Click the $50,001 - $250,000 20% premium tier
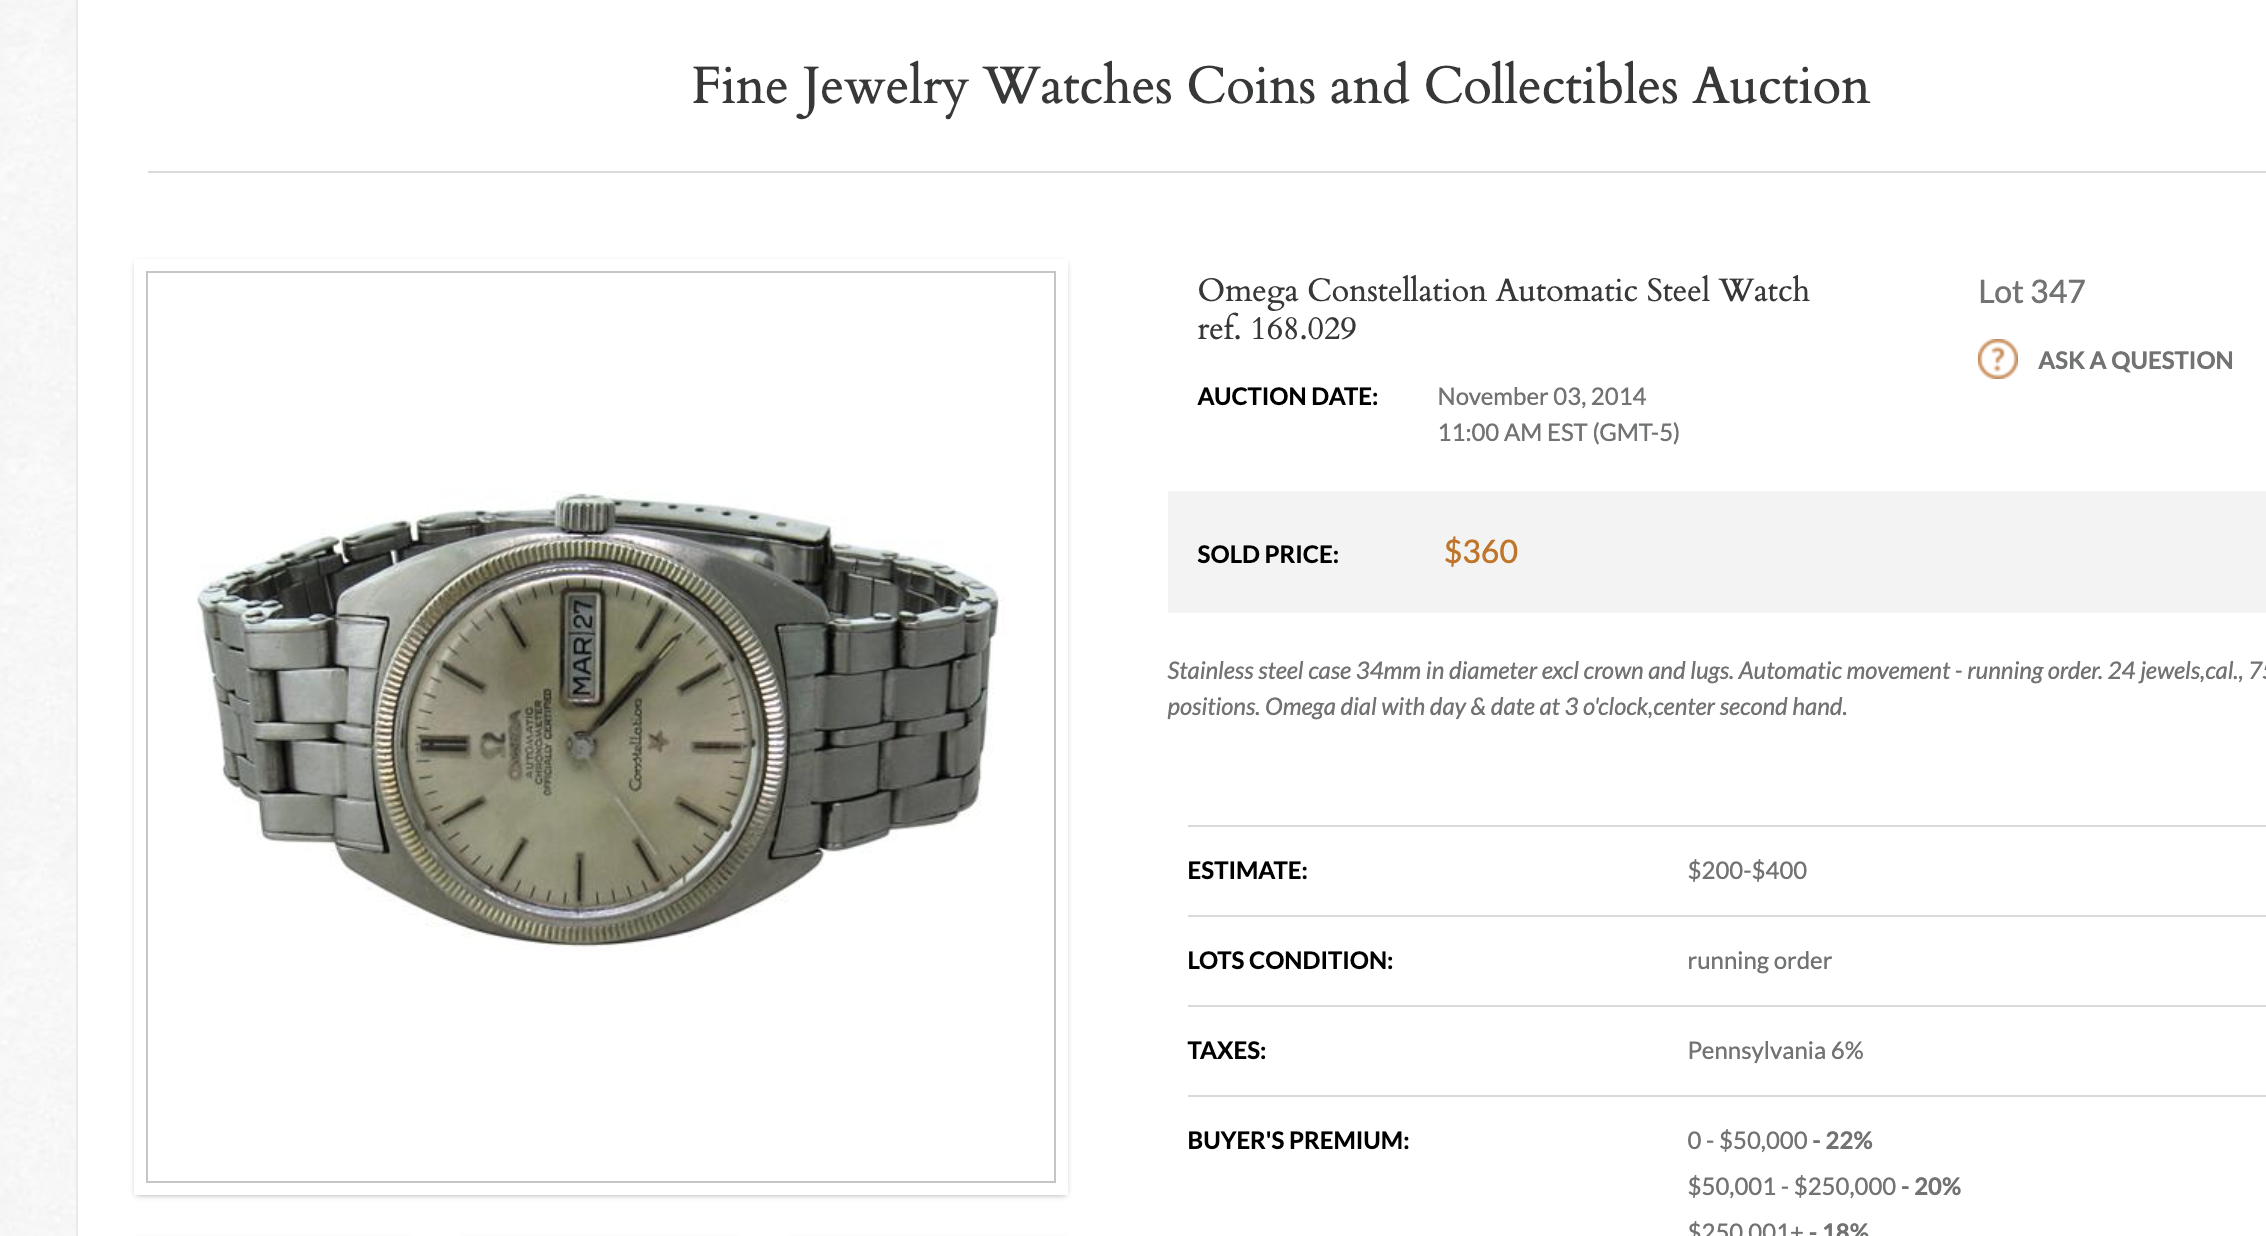 coord(1823,1186)
